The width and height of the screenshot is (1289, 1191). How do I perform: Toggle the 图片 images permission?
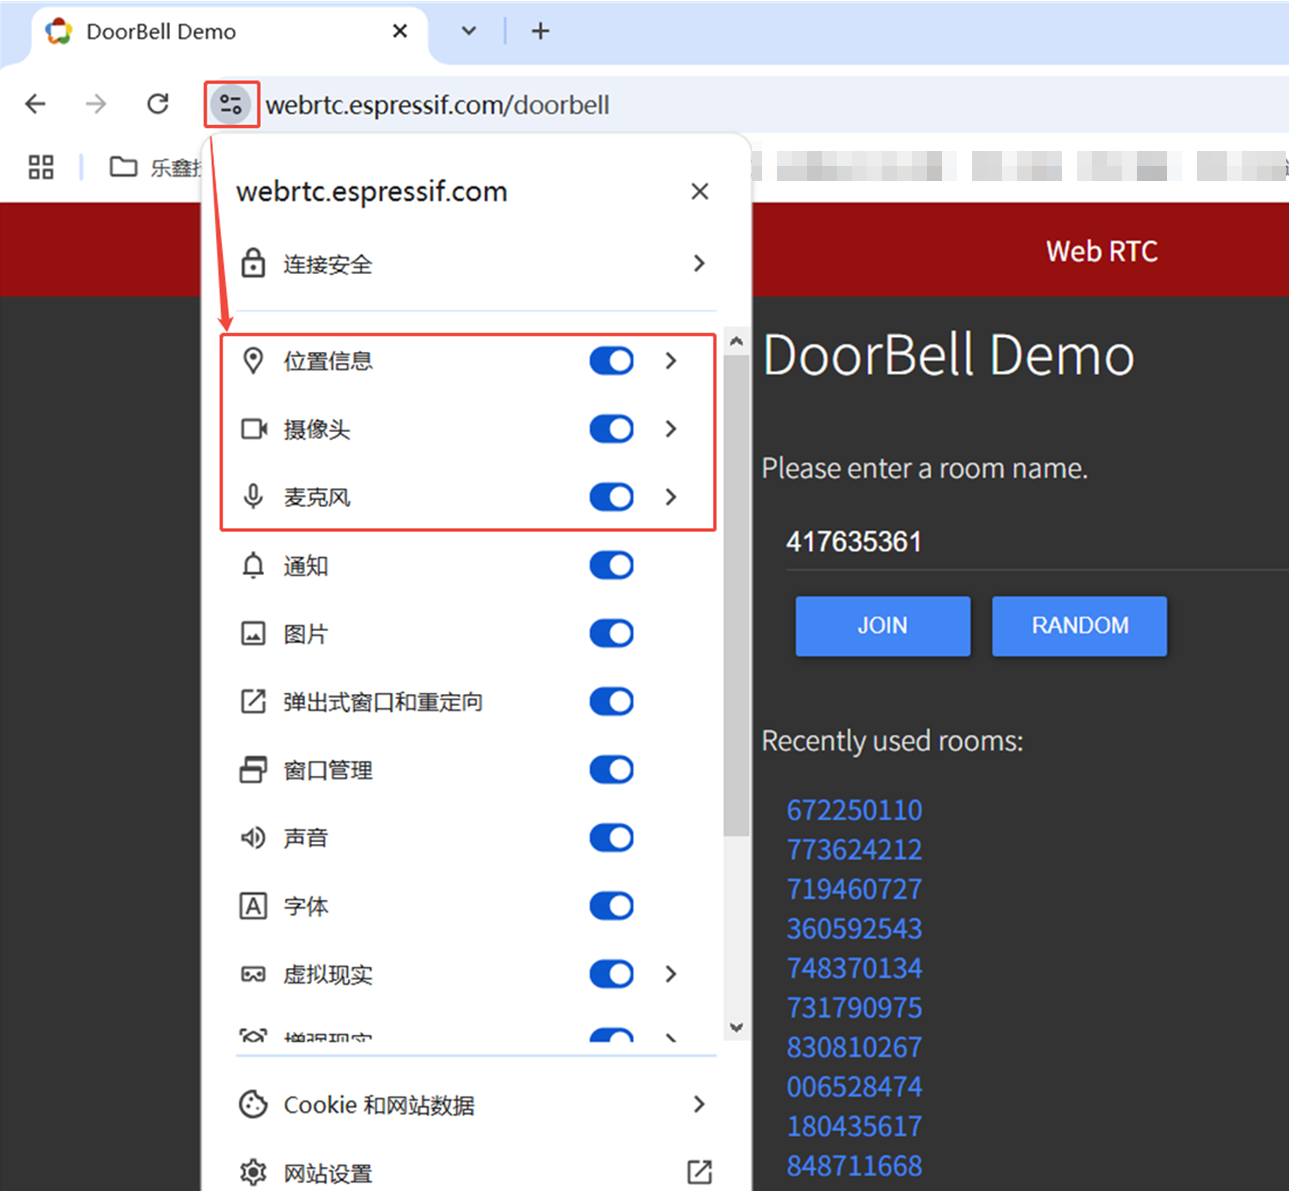coord(611,633)
